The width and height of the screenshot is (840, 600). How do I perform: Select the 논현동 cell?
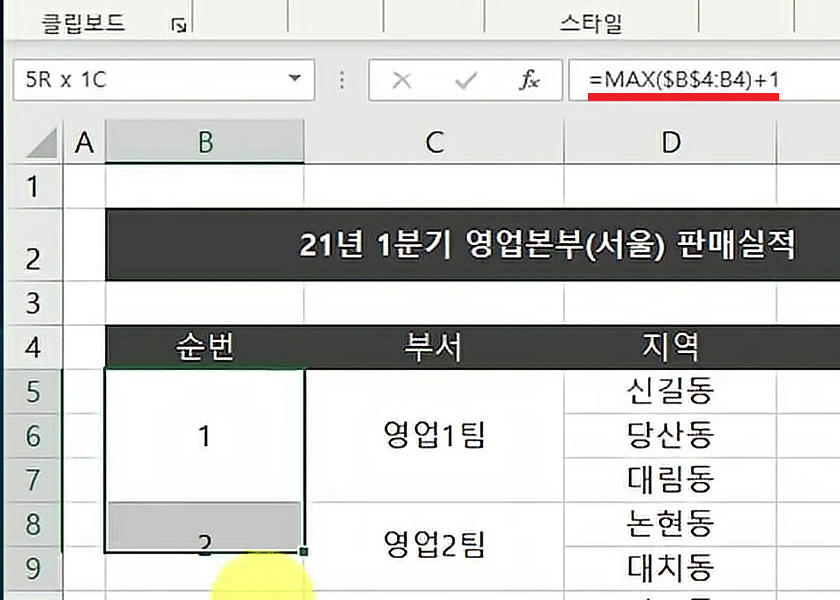[x=670, y=524]
